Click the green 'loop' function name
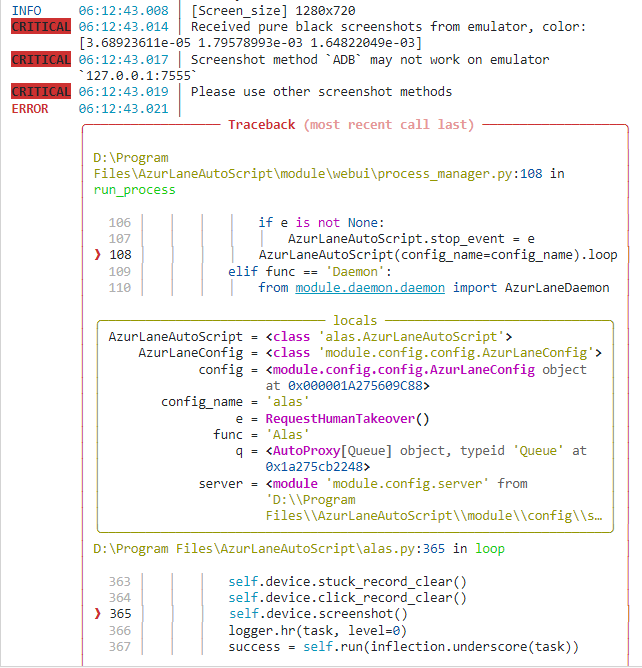The image size is (642, 668). pos(490,549)
